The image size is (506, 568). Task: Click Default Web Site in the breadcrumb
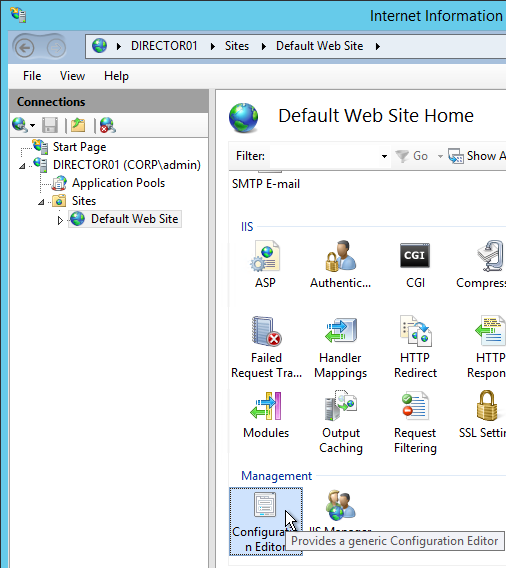coord(319,46)
